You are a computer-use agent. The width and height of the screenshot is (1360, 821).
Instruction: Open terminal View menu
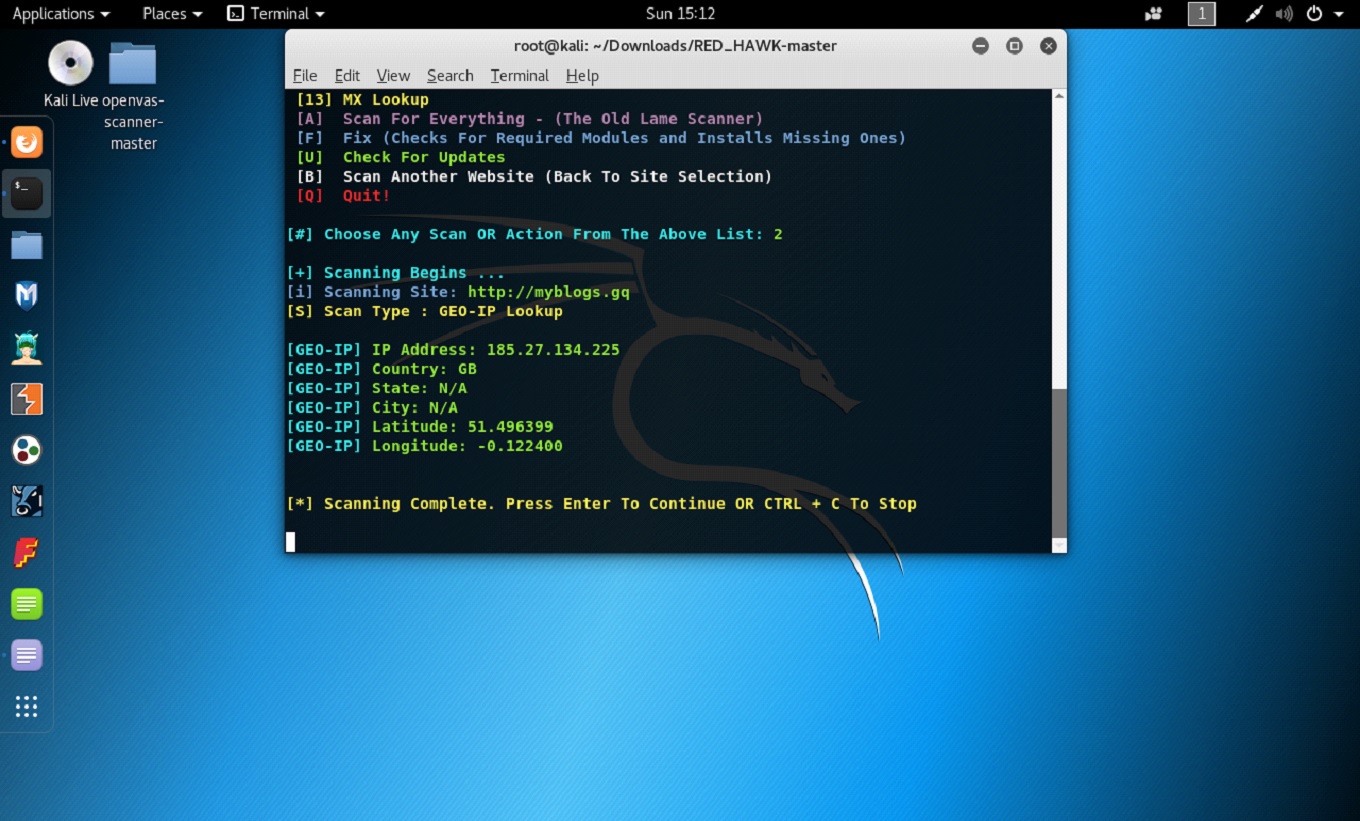pos(393,76)
